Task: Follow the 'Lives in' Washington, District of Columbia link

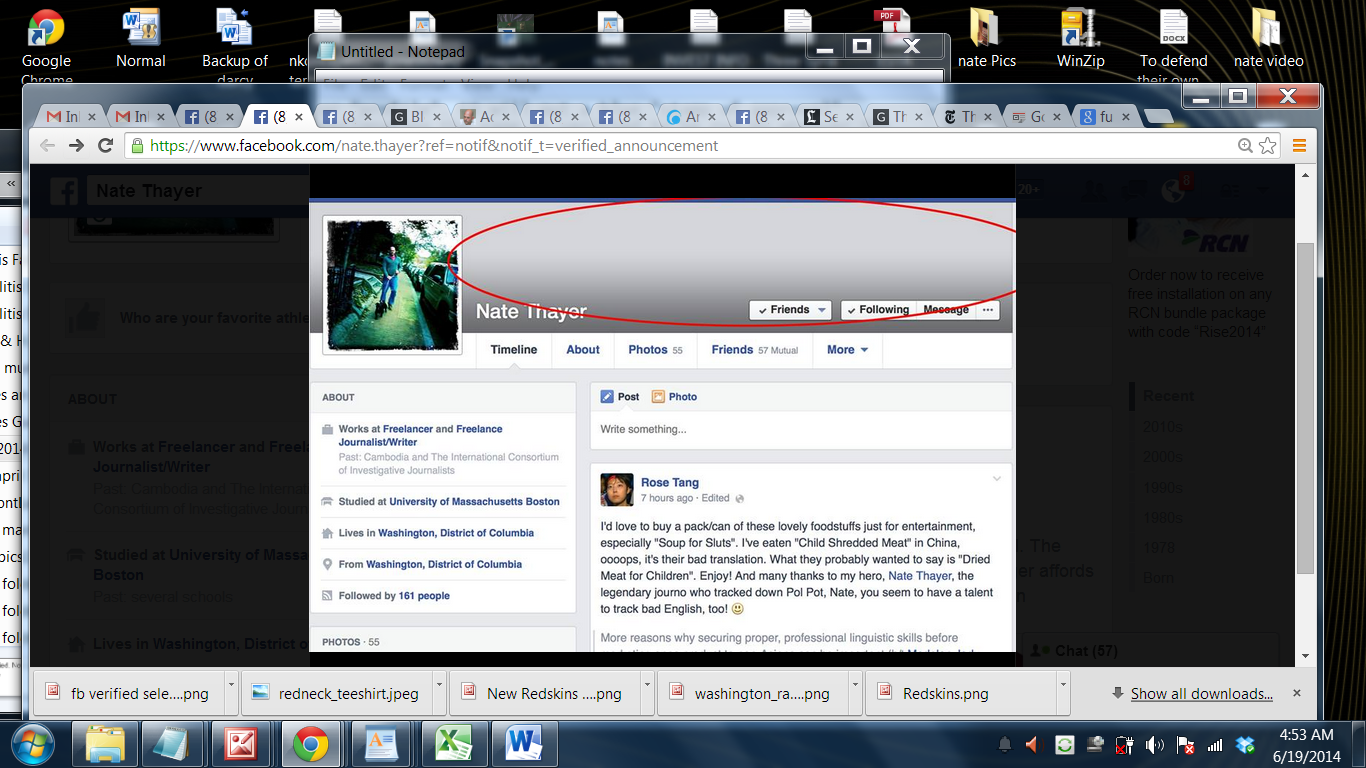Action: tap(456, 533)
